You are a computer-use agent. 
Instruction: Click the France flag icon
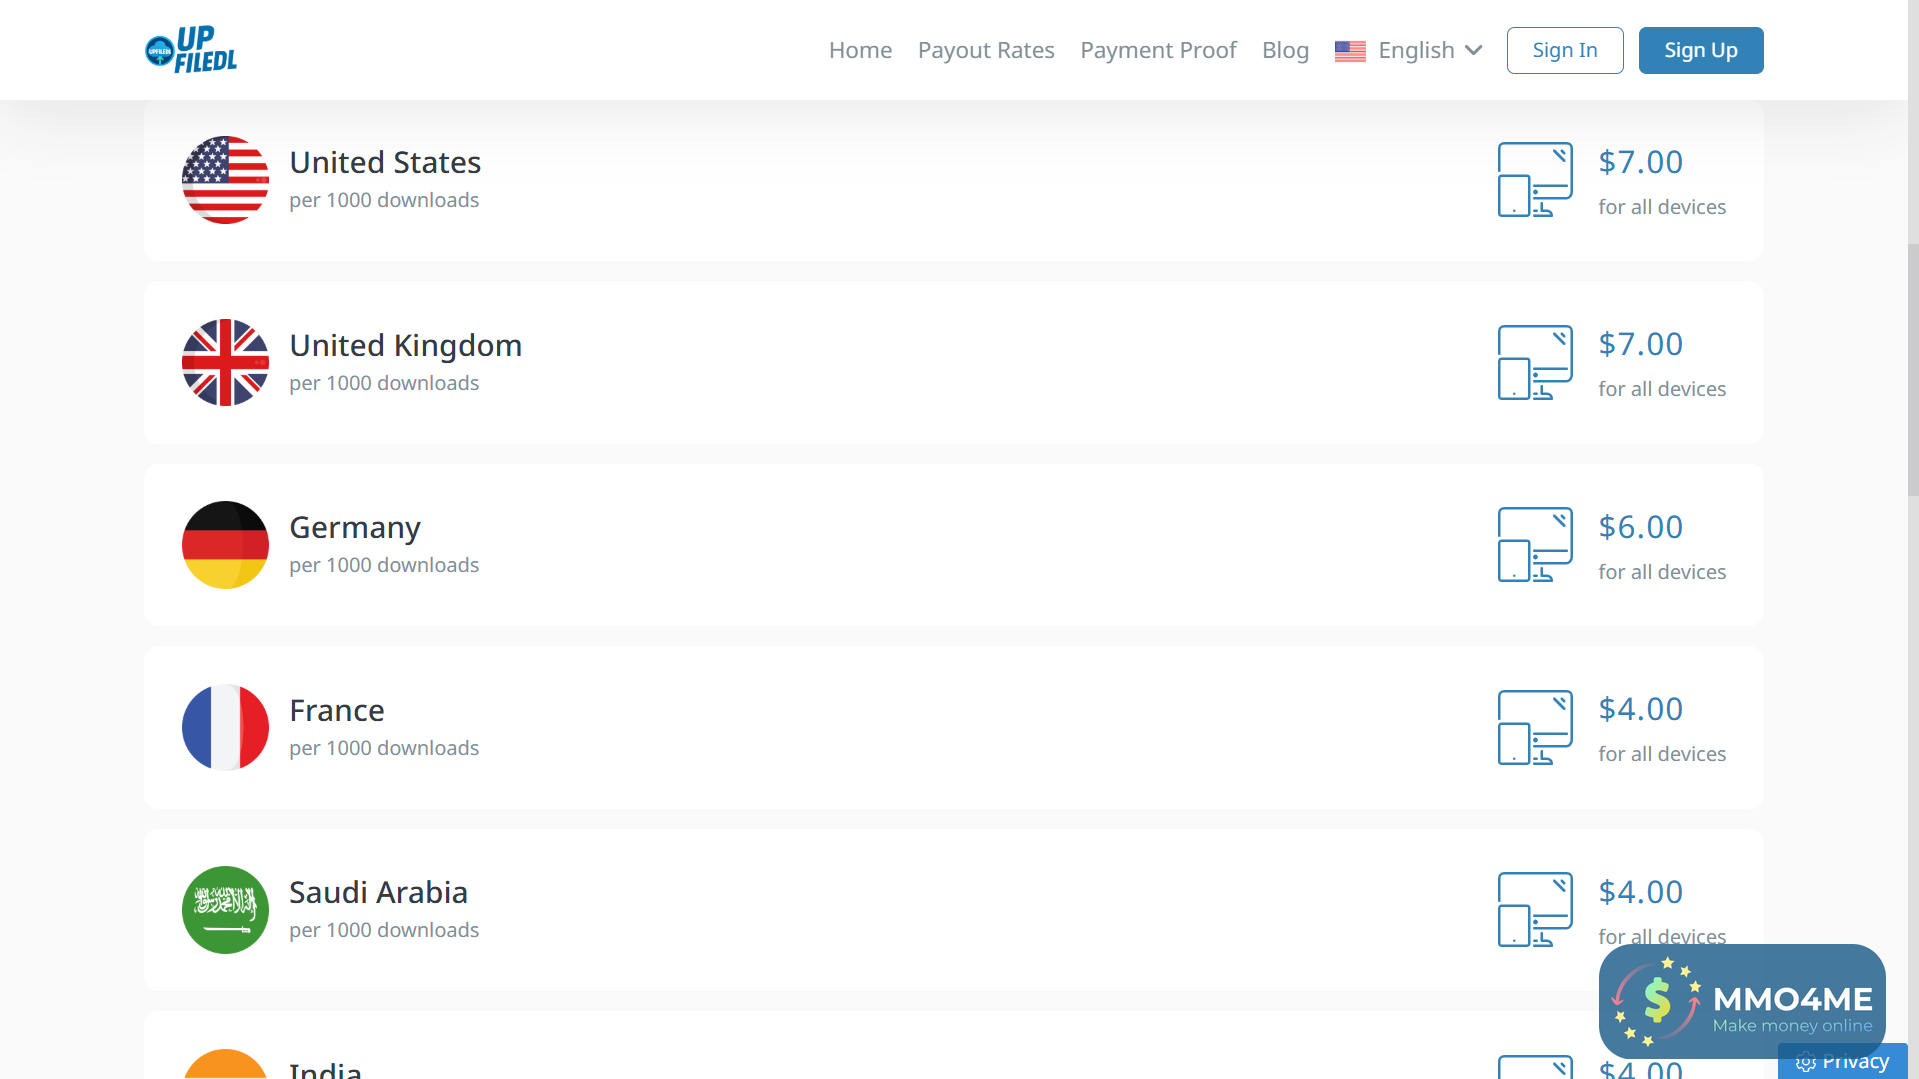225,727
